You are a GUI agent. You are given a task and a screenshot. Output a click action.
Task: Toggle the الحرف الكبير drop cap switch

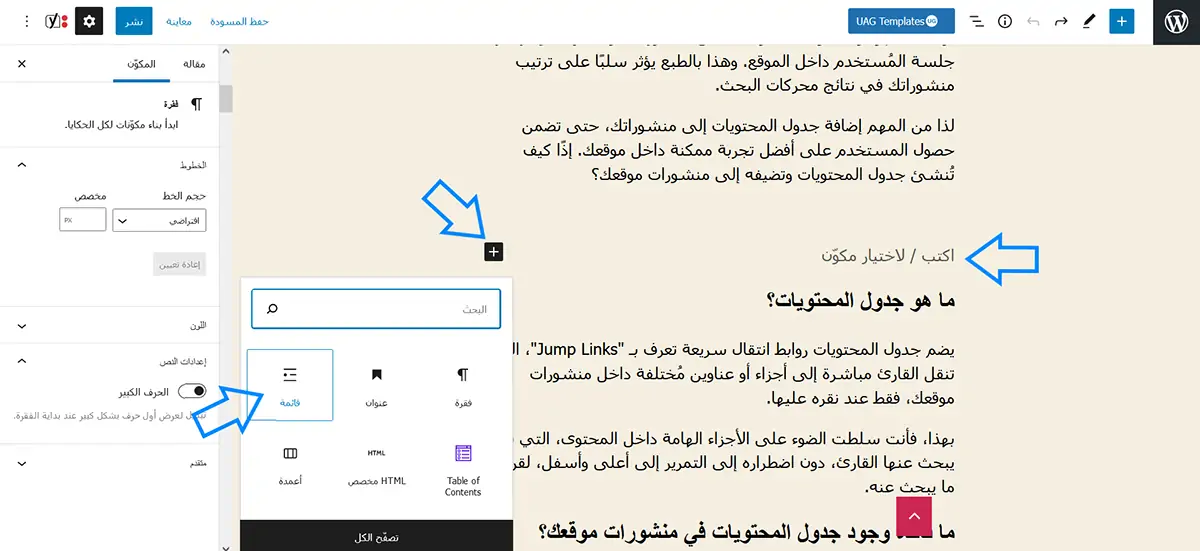(192, 392)
